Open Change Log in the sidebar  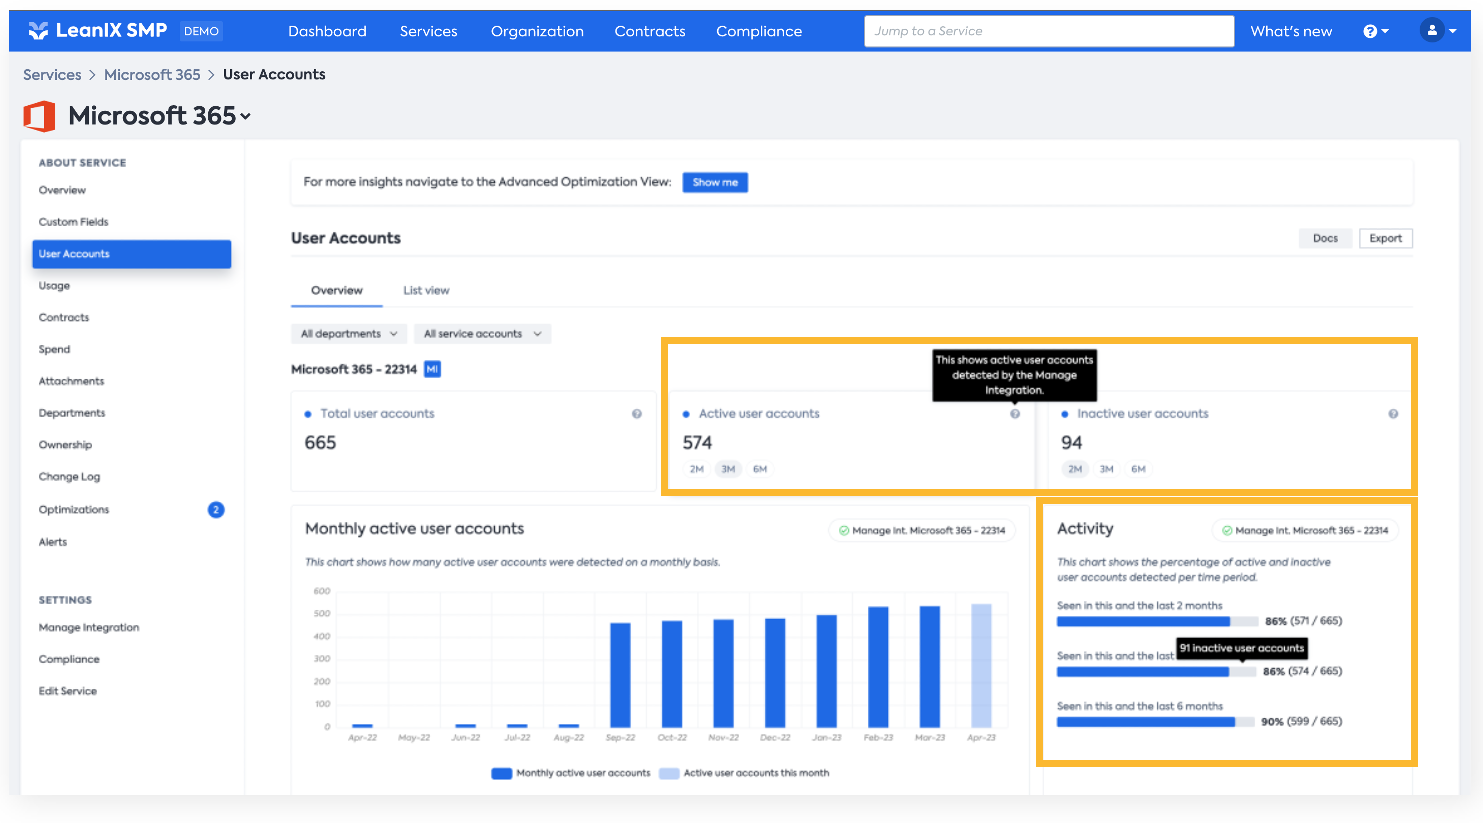click(69, 477)
